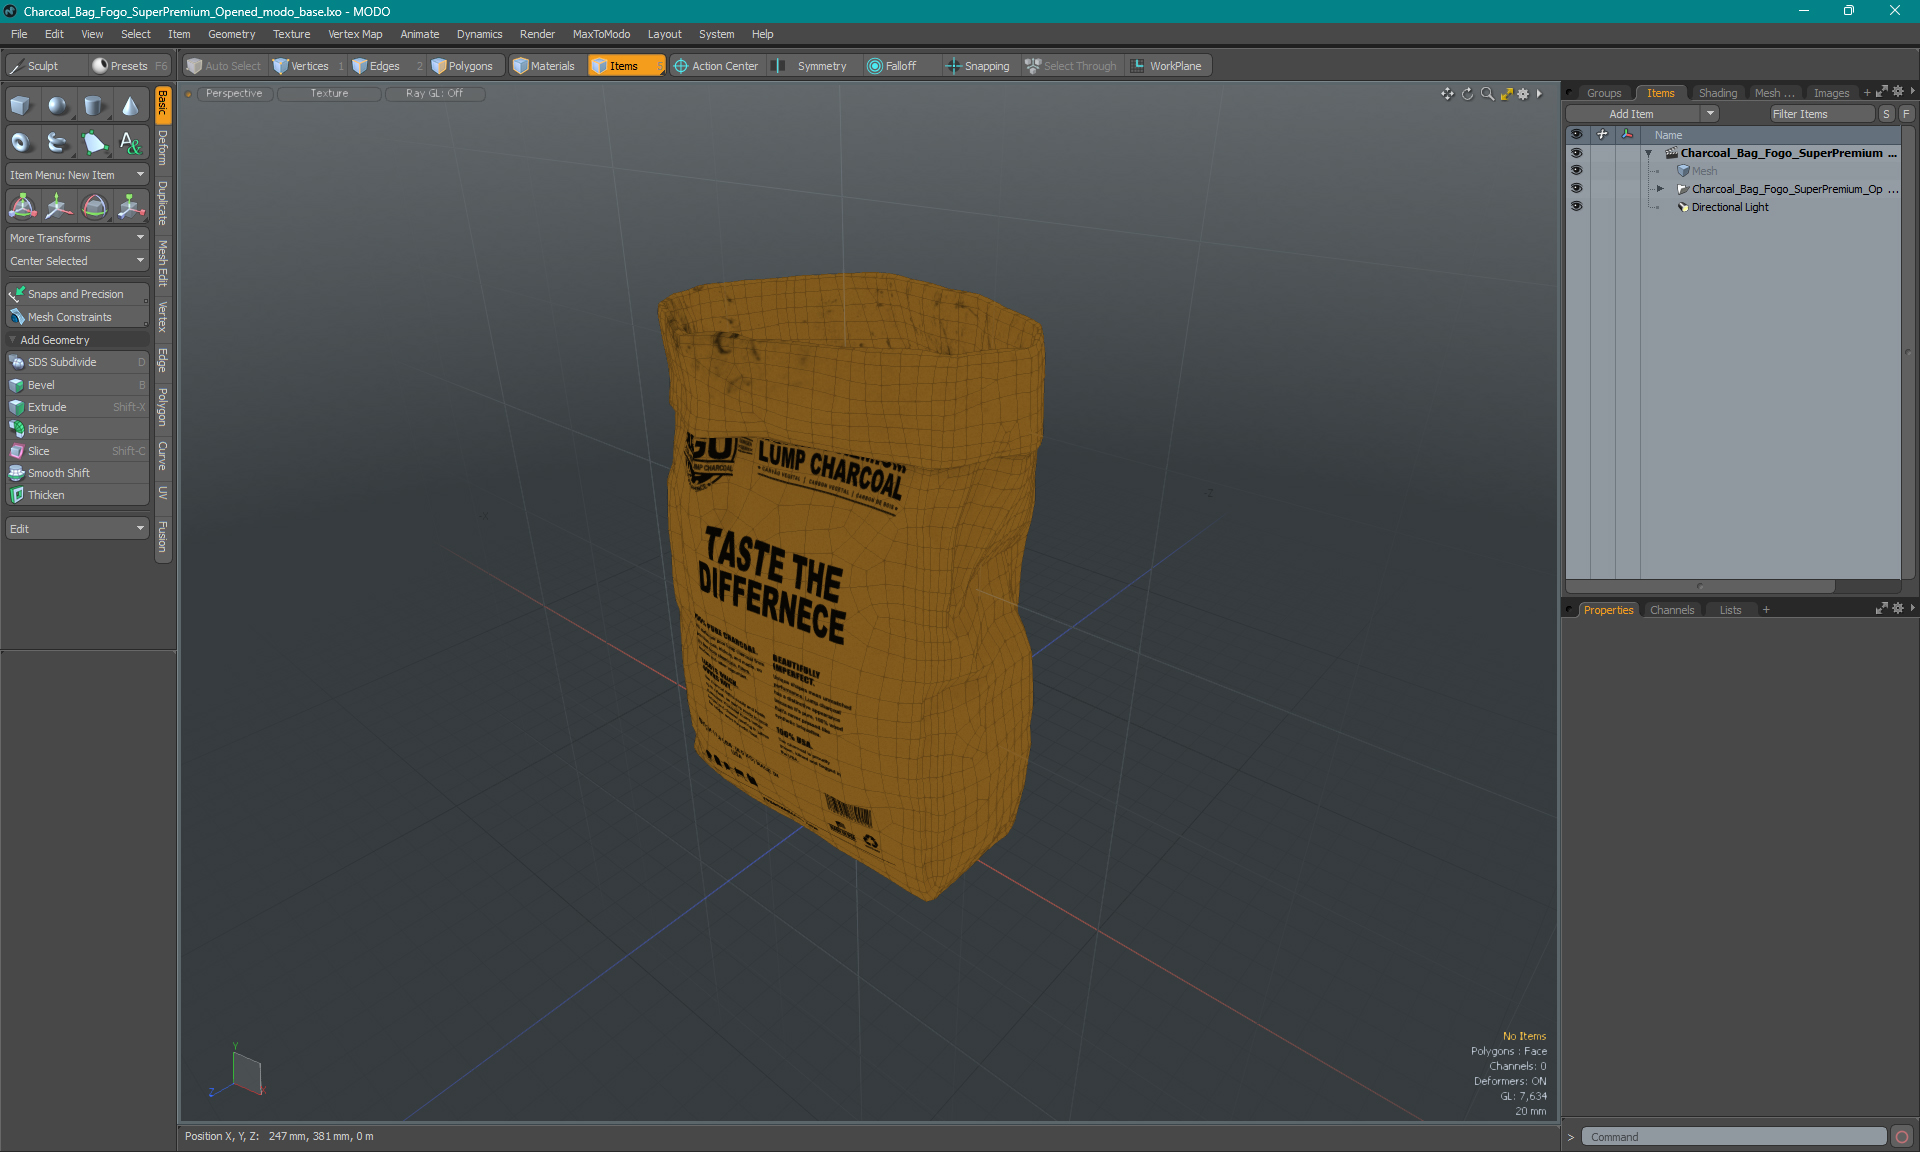
Task: Open the Items panel settings gear
Action: point(1898,92)
